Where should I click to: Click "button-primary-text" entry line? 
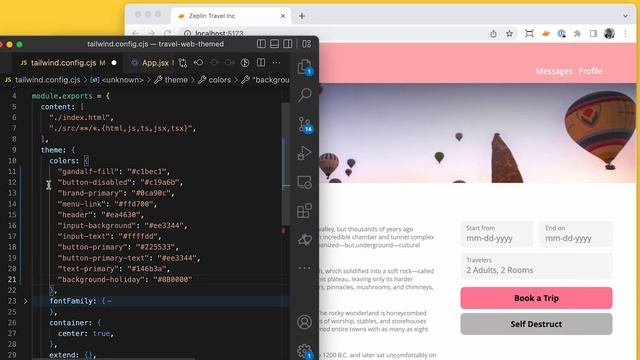point(129,258)
